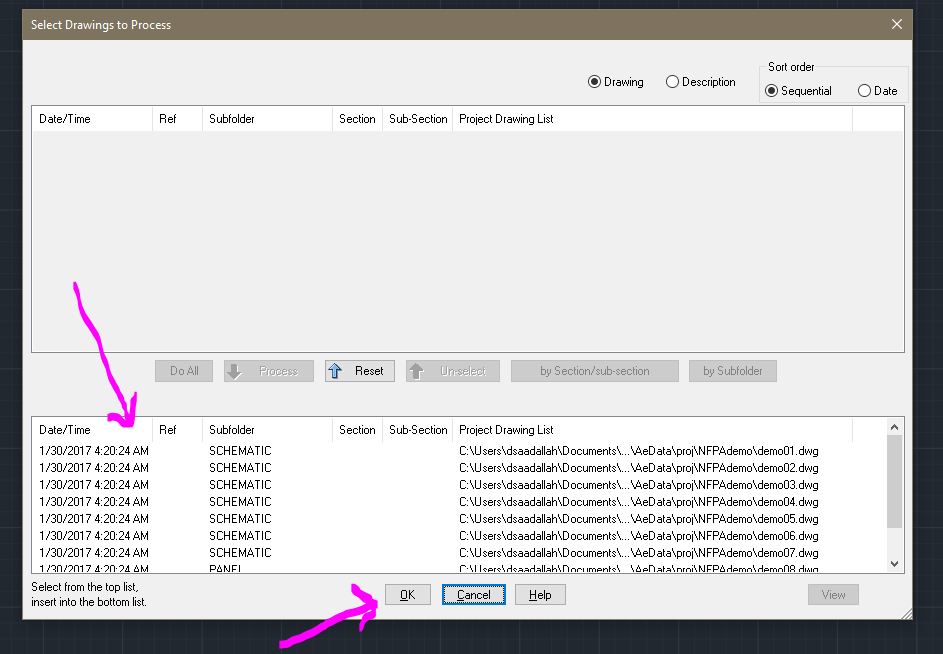Confirm selection with OK
The width and height of the screenshot is (943, 654).
coord(407,594)
